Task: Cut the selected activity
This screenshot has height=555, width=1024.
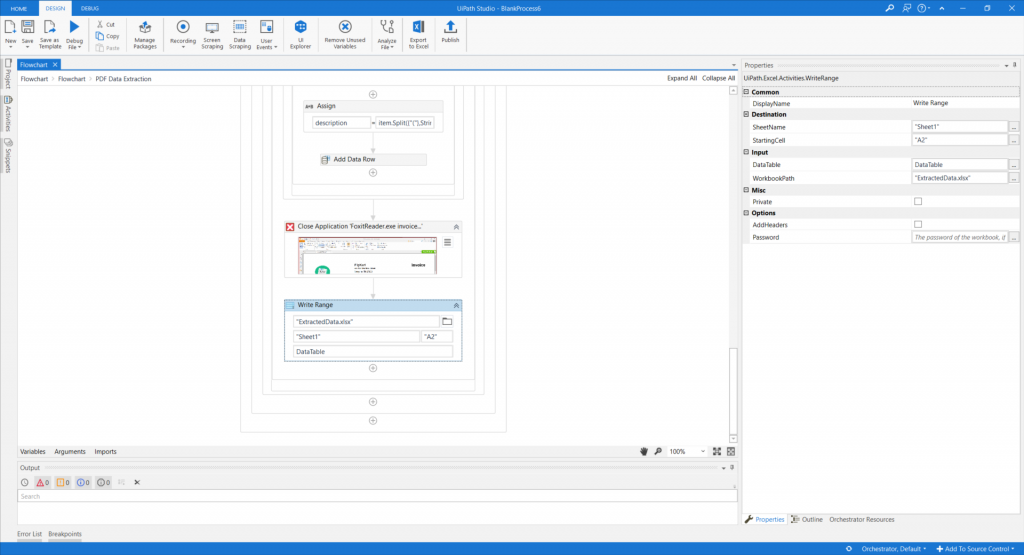Action: (106, 25)
